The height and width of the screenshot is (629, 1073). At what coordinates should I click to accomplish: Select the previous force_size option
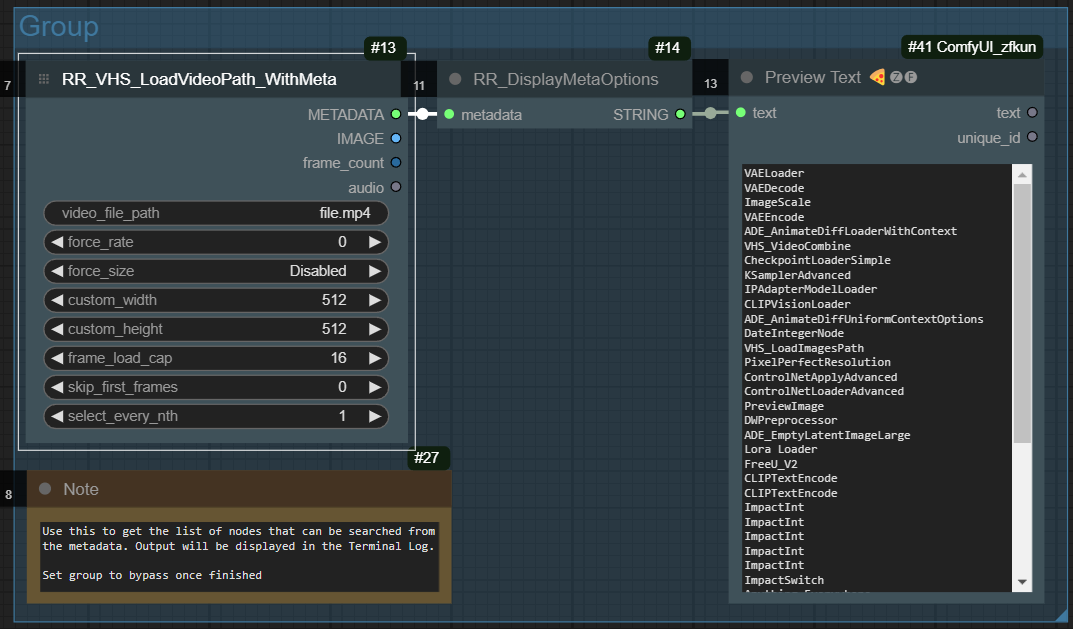pos(57,271)
